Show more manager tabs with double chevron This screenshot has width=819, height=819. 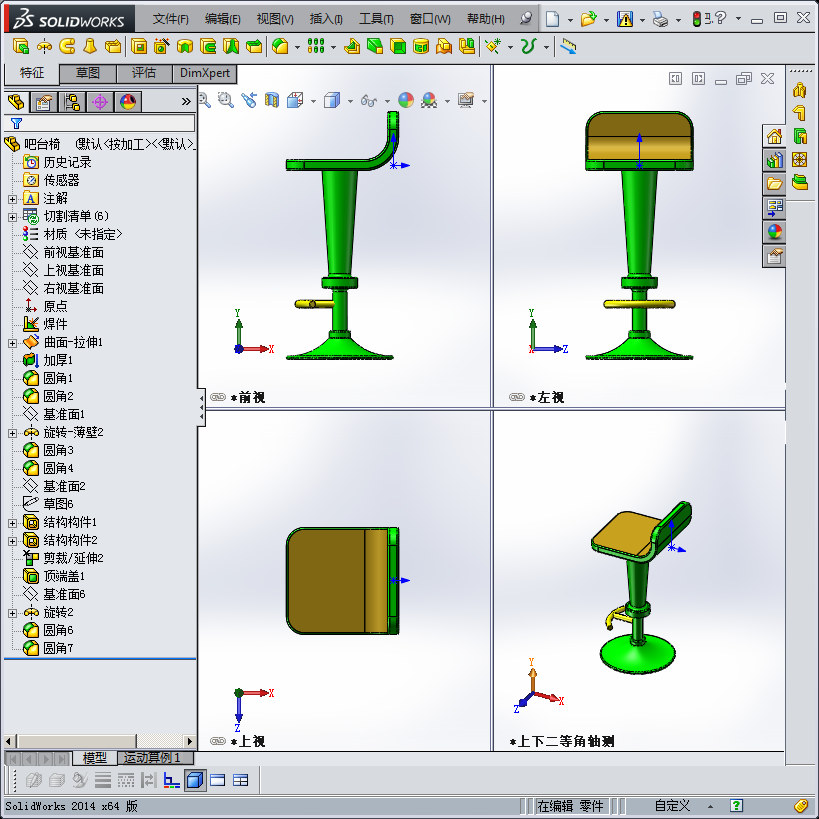186,101
